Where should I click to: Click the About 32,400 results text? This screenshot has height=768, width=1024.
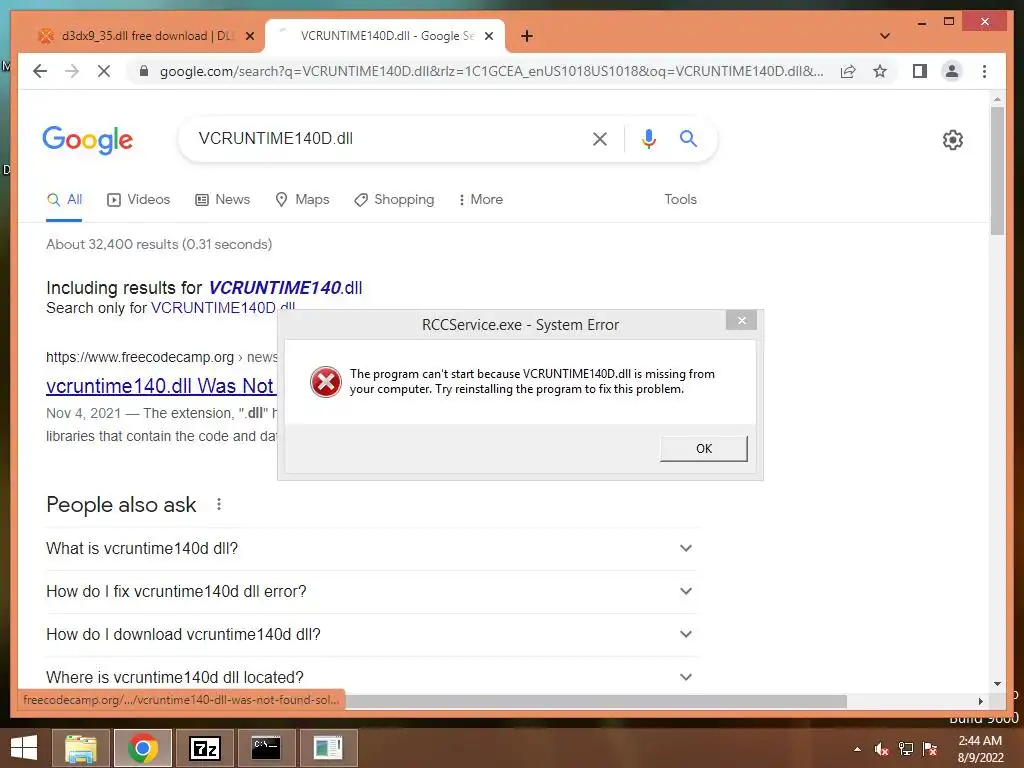coord(159,244)
